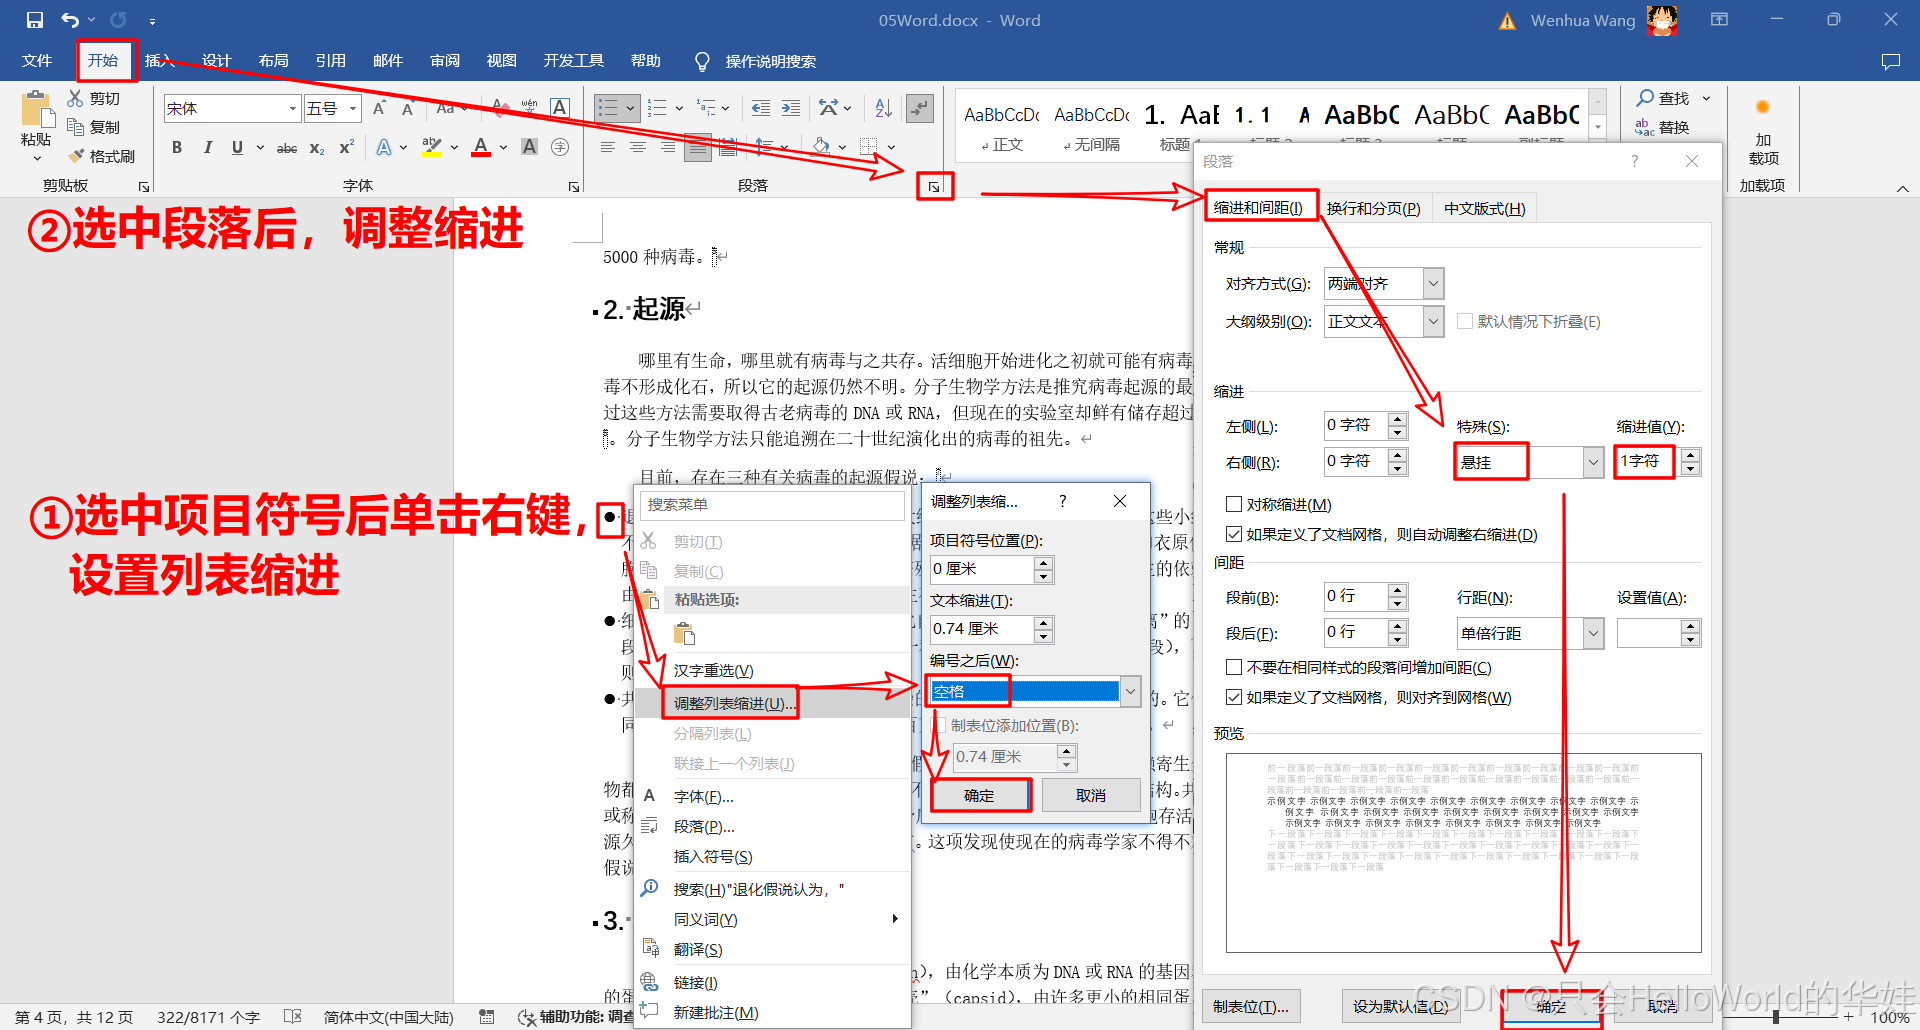
Task: Open 大纲级别 outline level dropdown
Action: (1433, 321)
